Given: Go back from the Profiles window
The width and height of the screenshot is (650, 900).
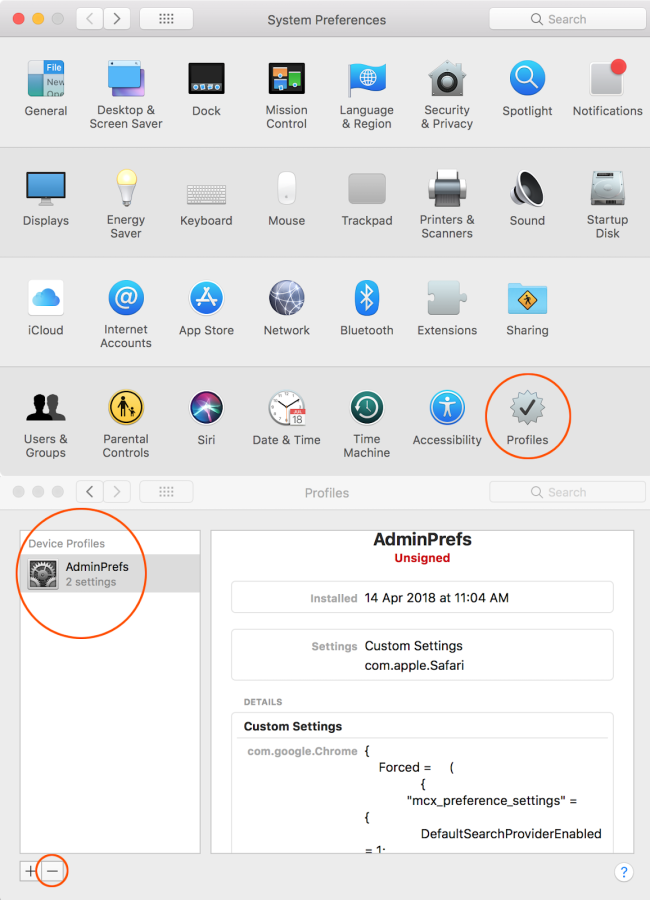Looking at the screenshot, I should [x=90, y=492].
